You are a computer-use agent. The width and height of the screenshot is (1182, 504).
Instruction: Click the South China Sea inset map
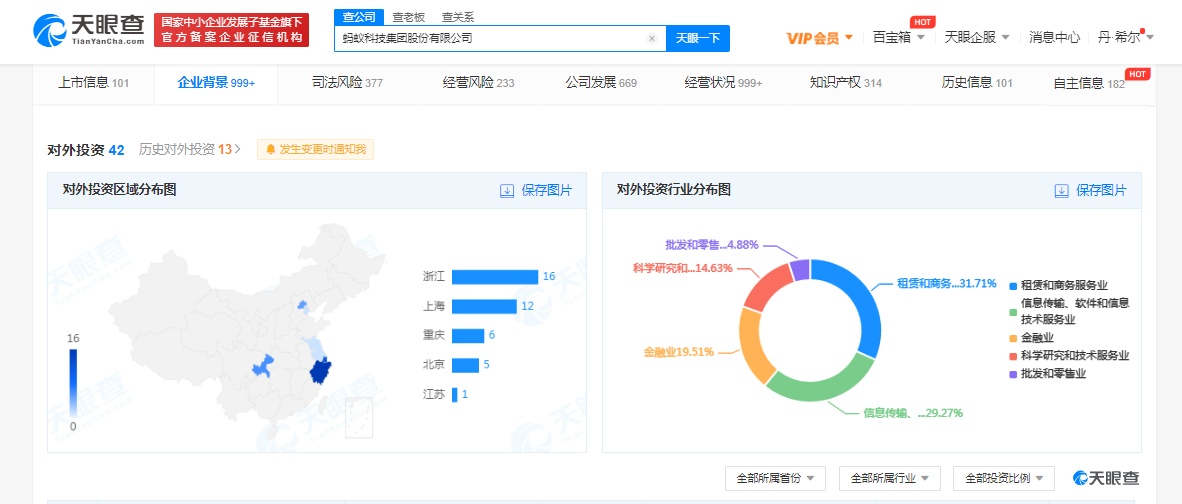(x=359, y=417)
